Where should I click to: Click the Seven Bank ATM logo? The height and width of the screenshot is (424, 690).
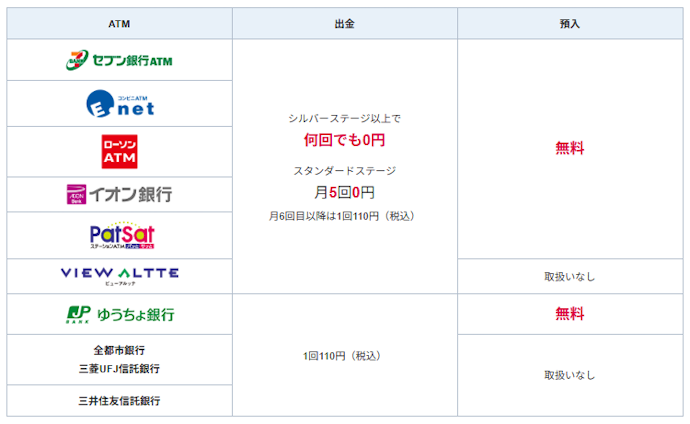coord(119,60)
